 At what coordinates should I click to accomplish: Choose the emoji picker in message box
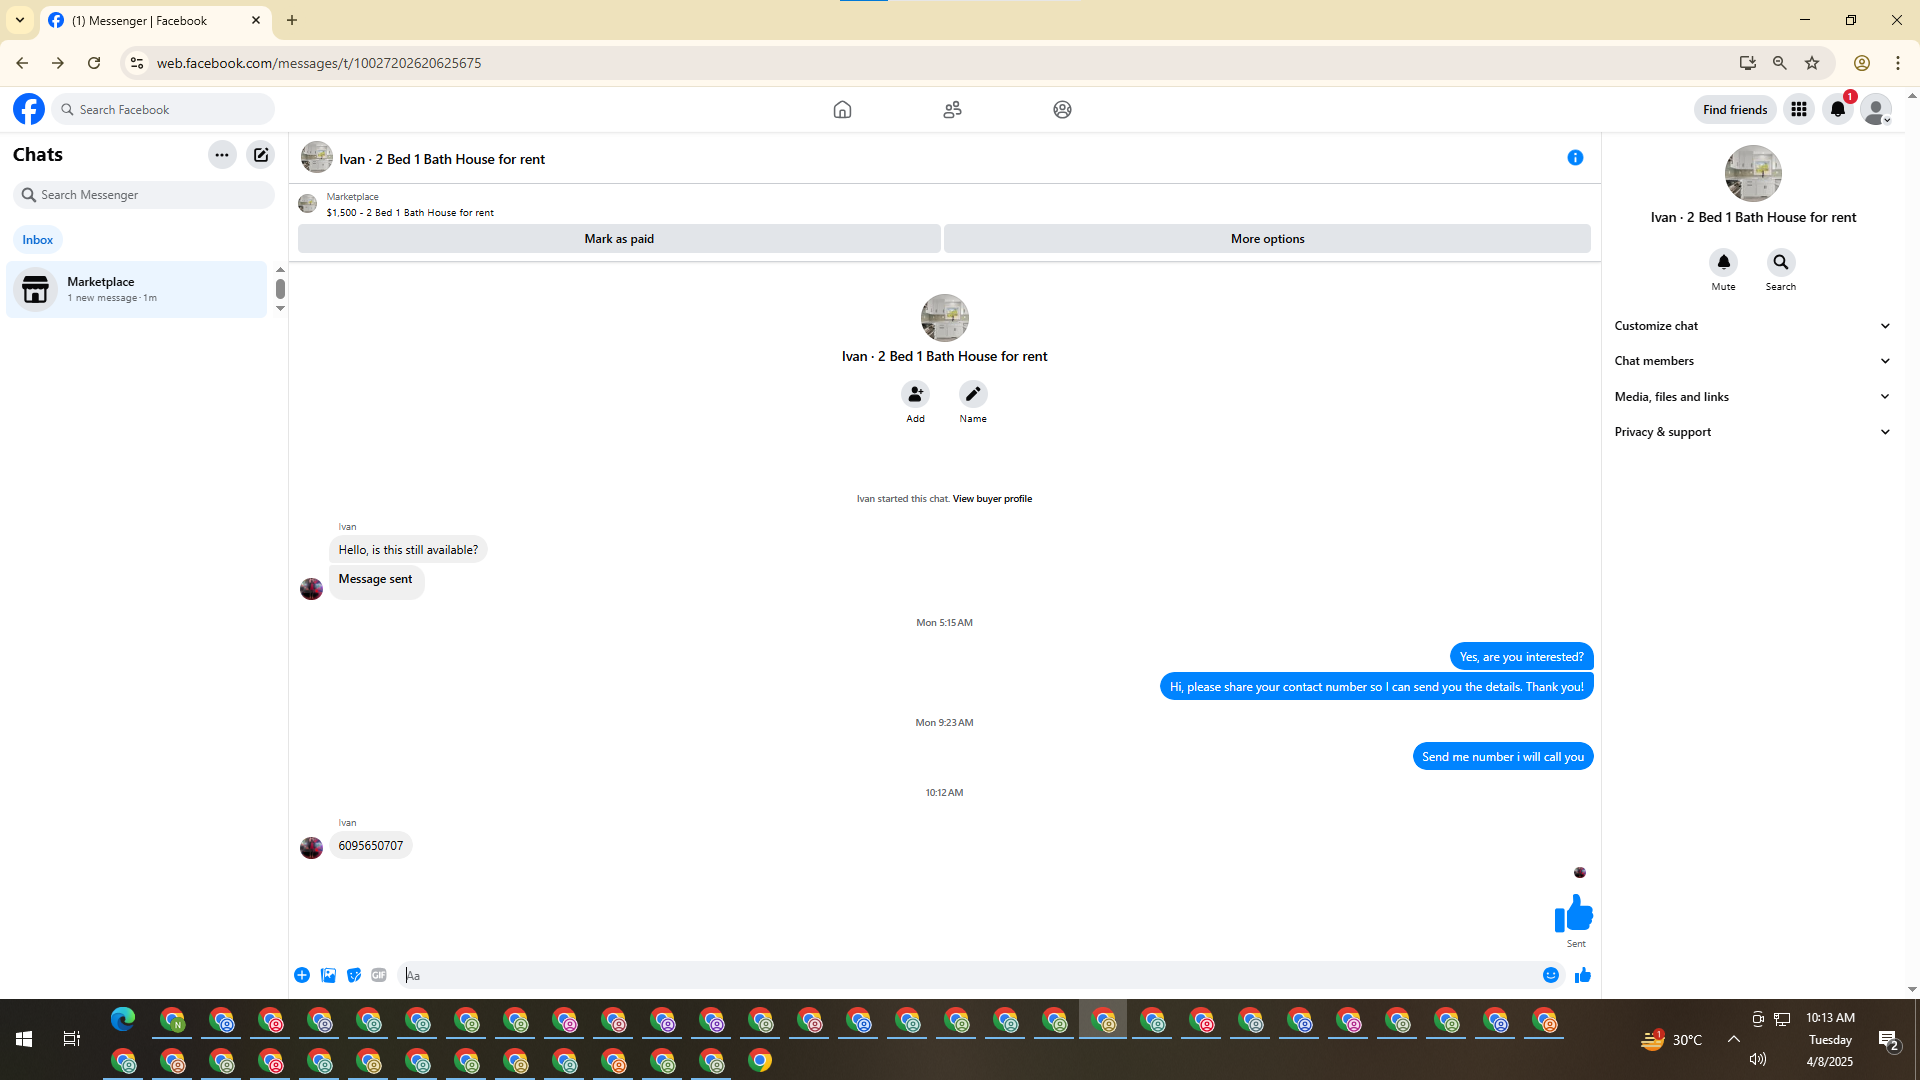tap(1551, 975)
